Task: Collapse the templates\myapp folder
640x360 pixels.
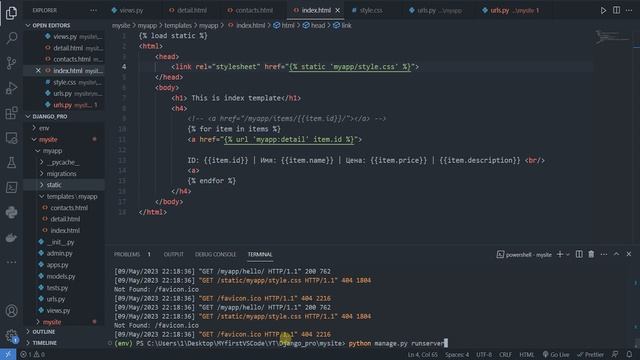Action: 71,196
